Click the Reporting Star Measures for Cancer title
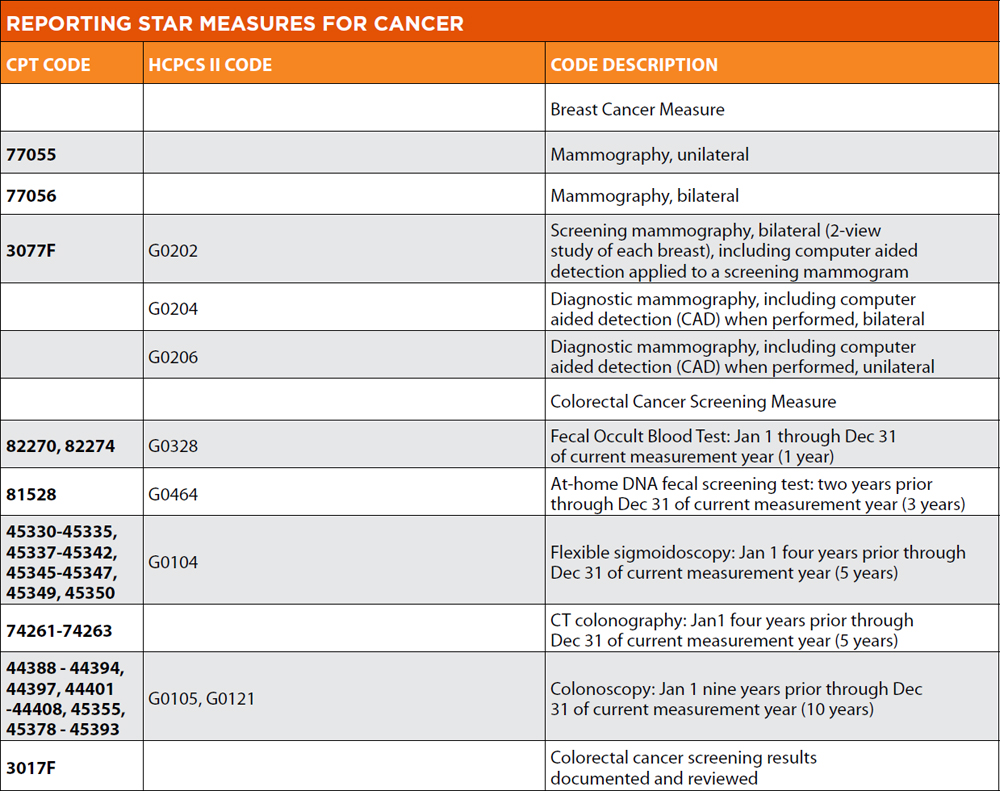Viewport: 1000px width, 791px height. tap(235, 22)
